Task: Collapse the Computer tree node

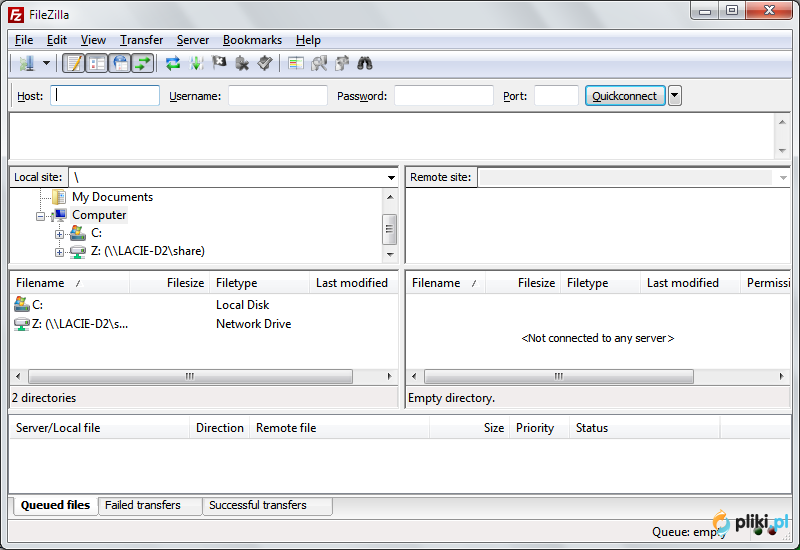Action: tap(40, 216)
